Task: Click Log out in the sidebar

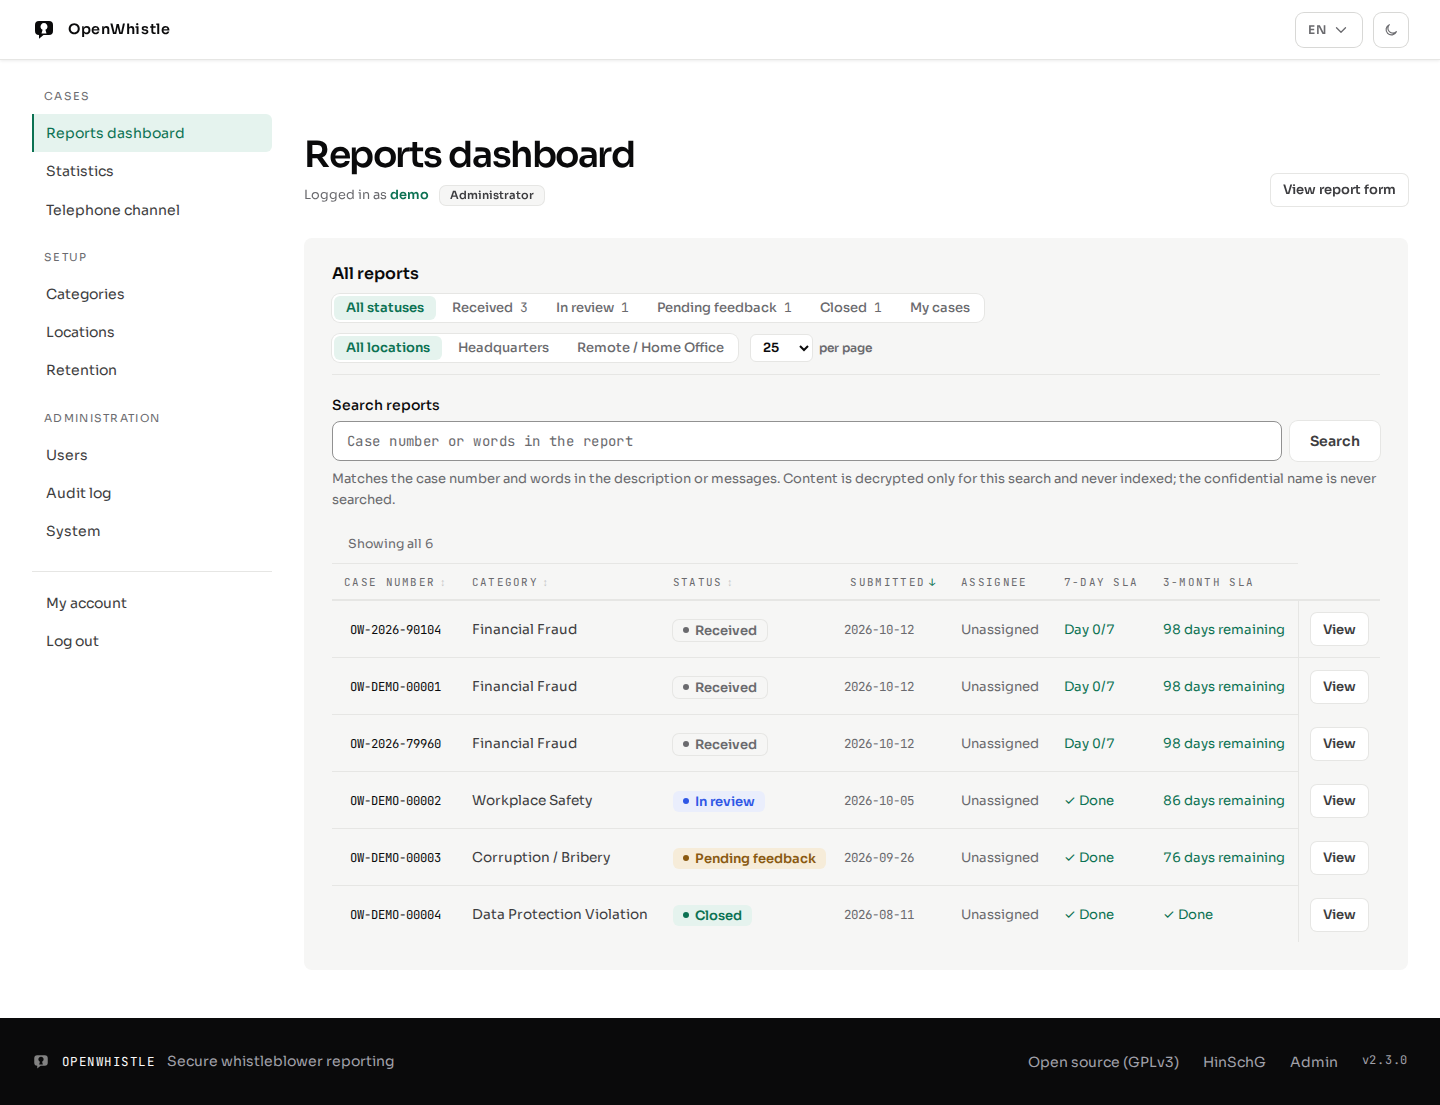Action: (x=152, y=641)
